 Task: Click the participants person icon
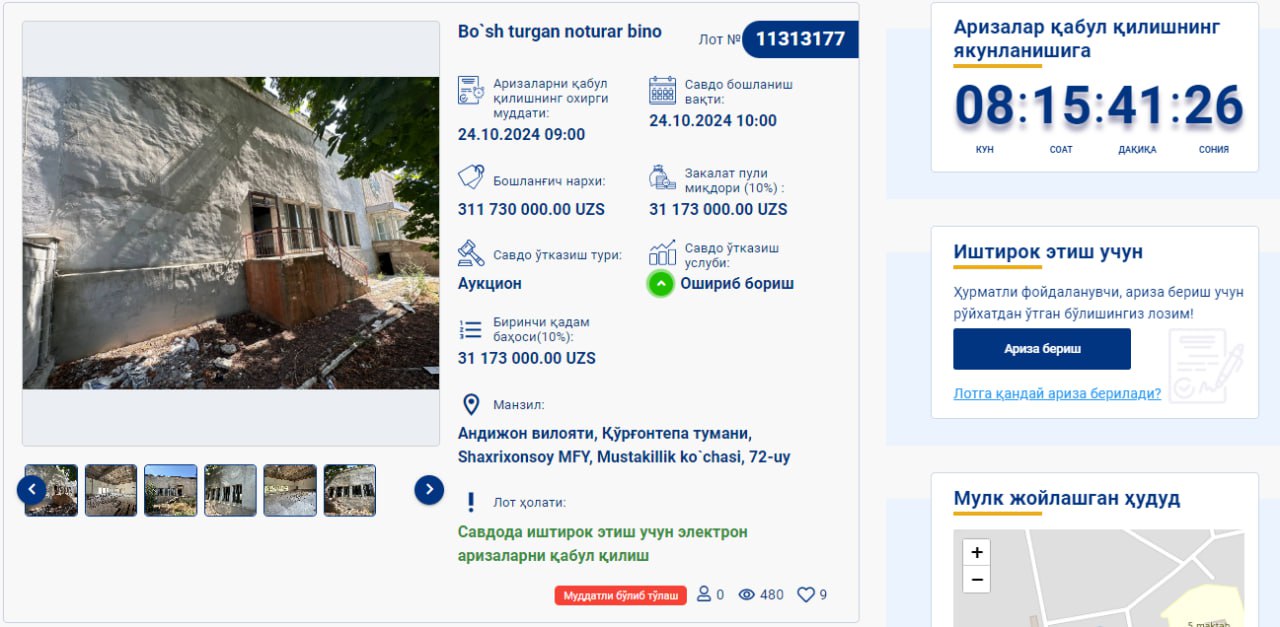tap(704, 594)
